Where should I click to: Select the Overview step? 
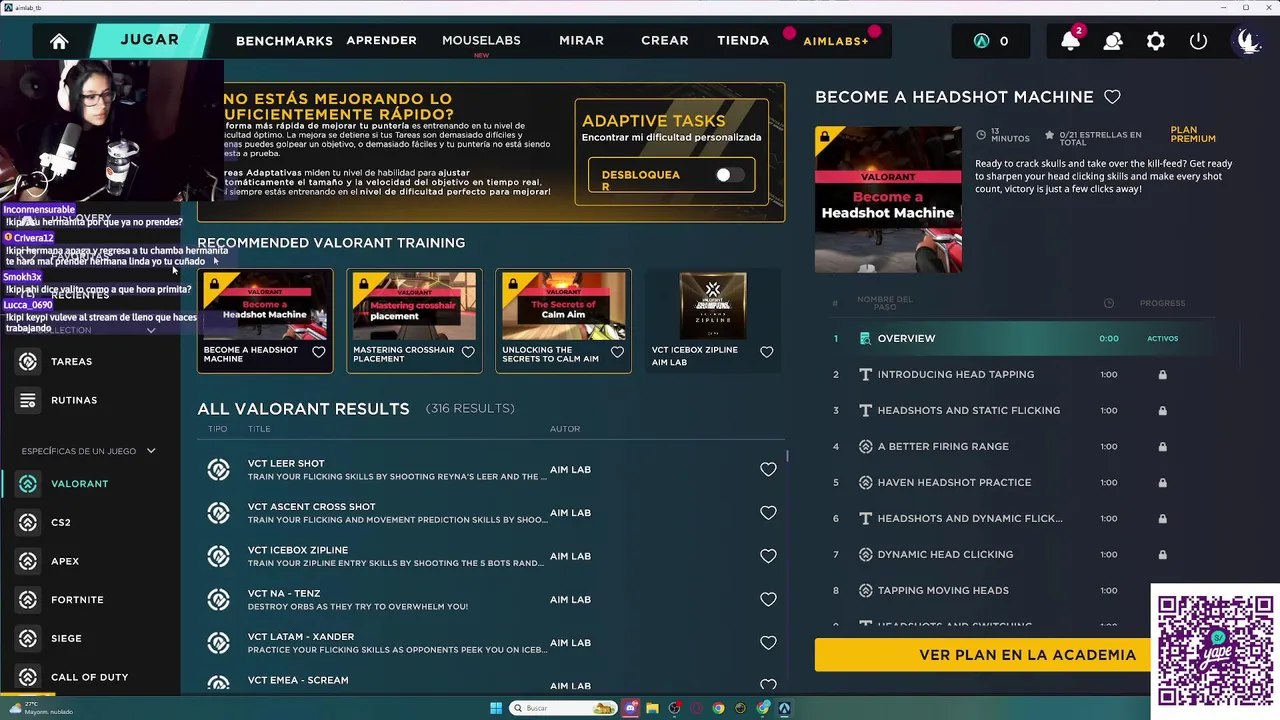click(1021, 338)
